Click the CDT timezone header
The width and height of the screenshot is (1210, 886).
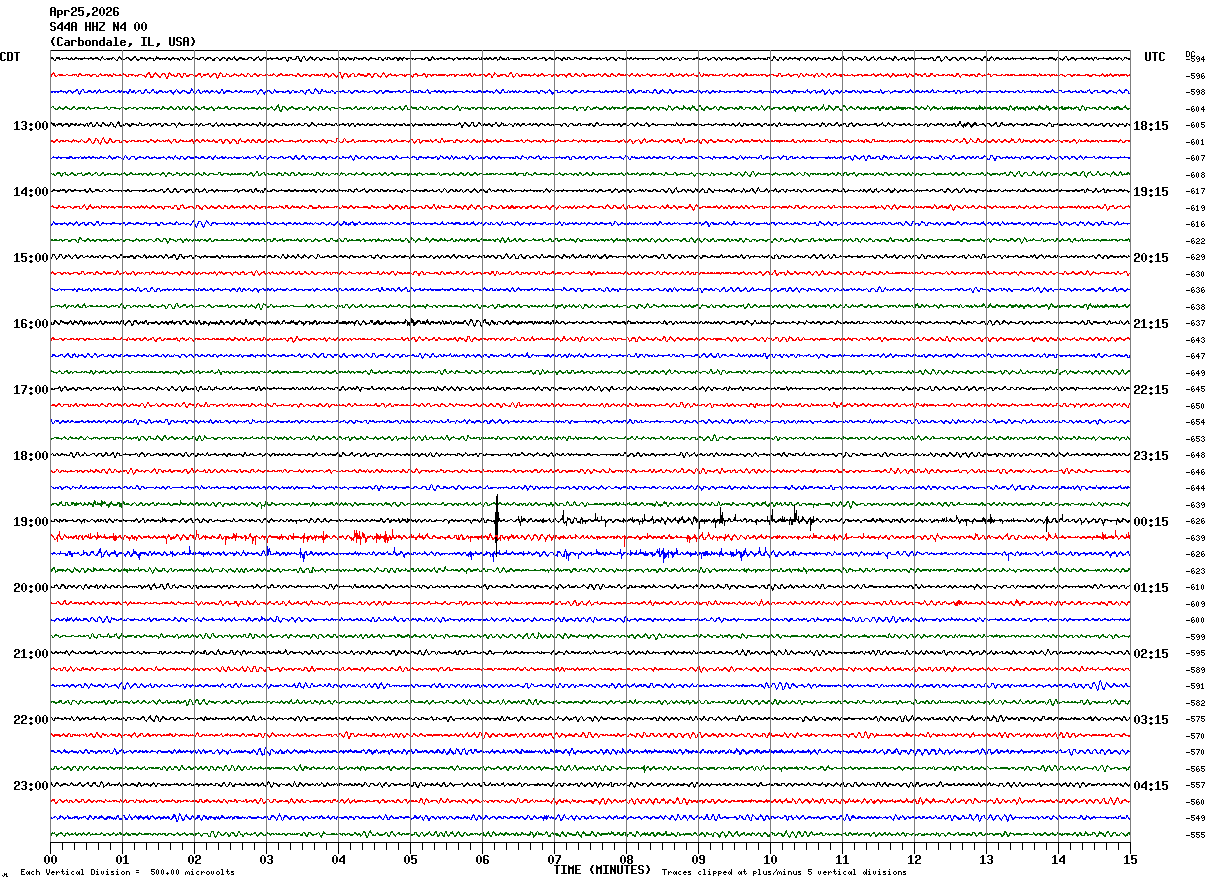10,57
